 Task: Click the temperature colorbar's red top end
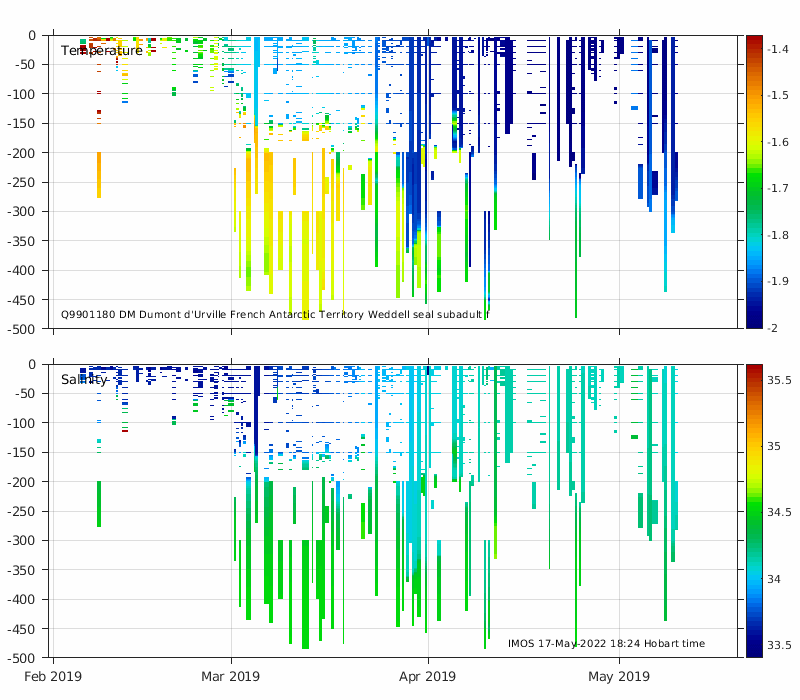tap(755, 39)
